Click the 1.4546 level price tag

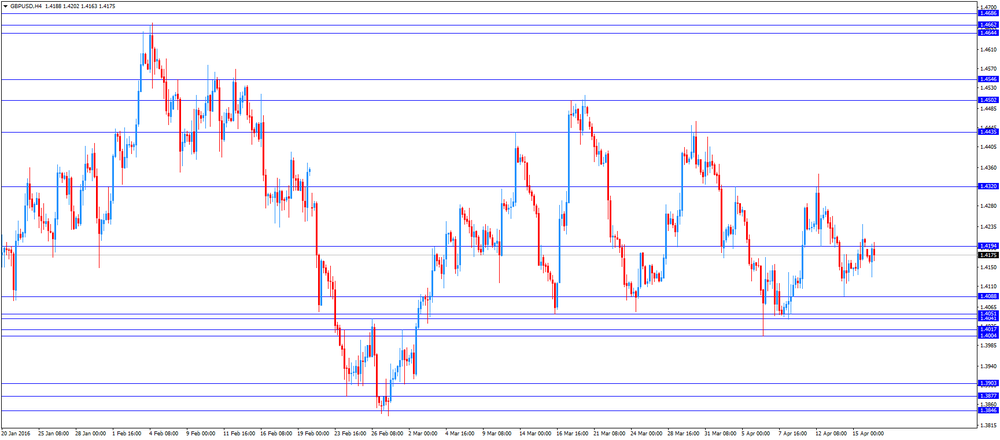point(988,79)
